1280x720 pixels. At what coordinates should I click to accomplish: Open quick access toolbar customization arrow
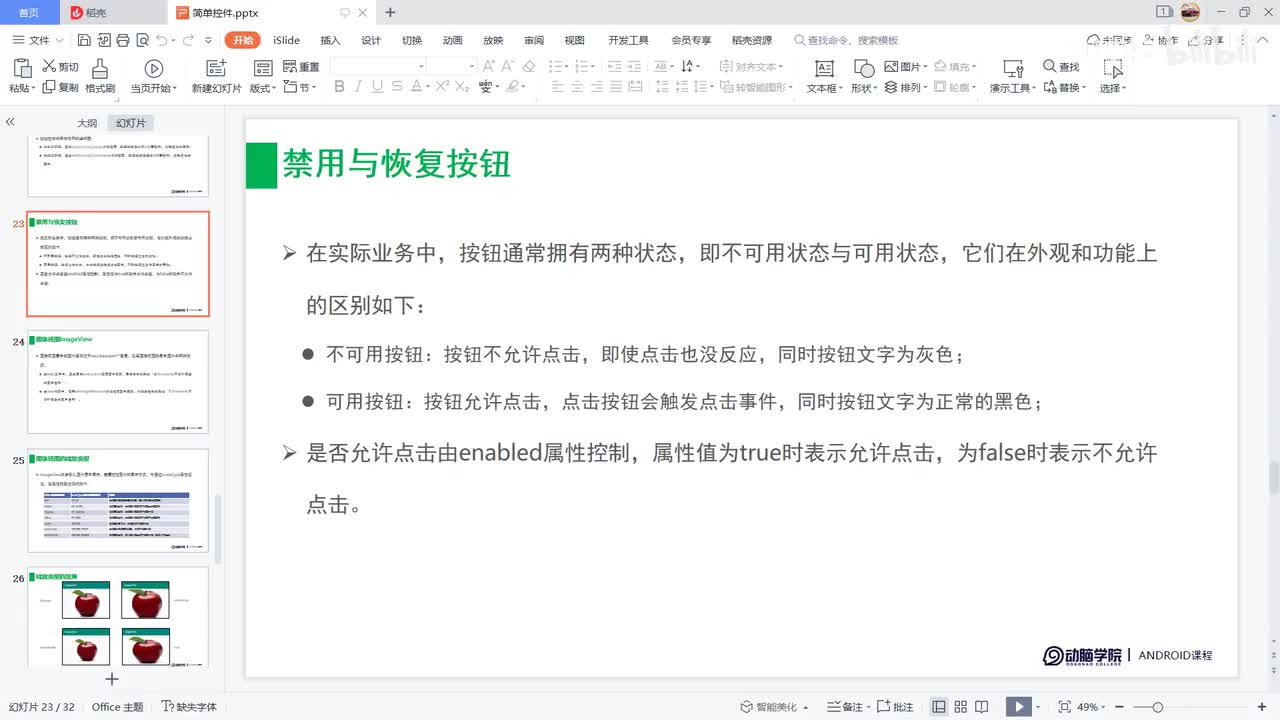click(x=208, y=40)
